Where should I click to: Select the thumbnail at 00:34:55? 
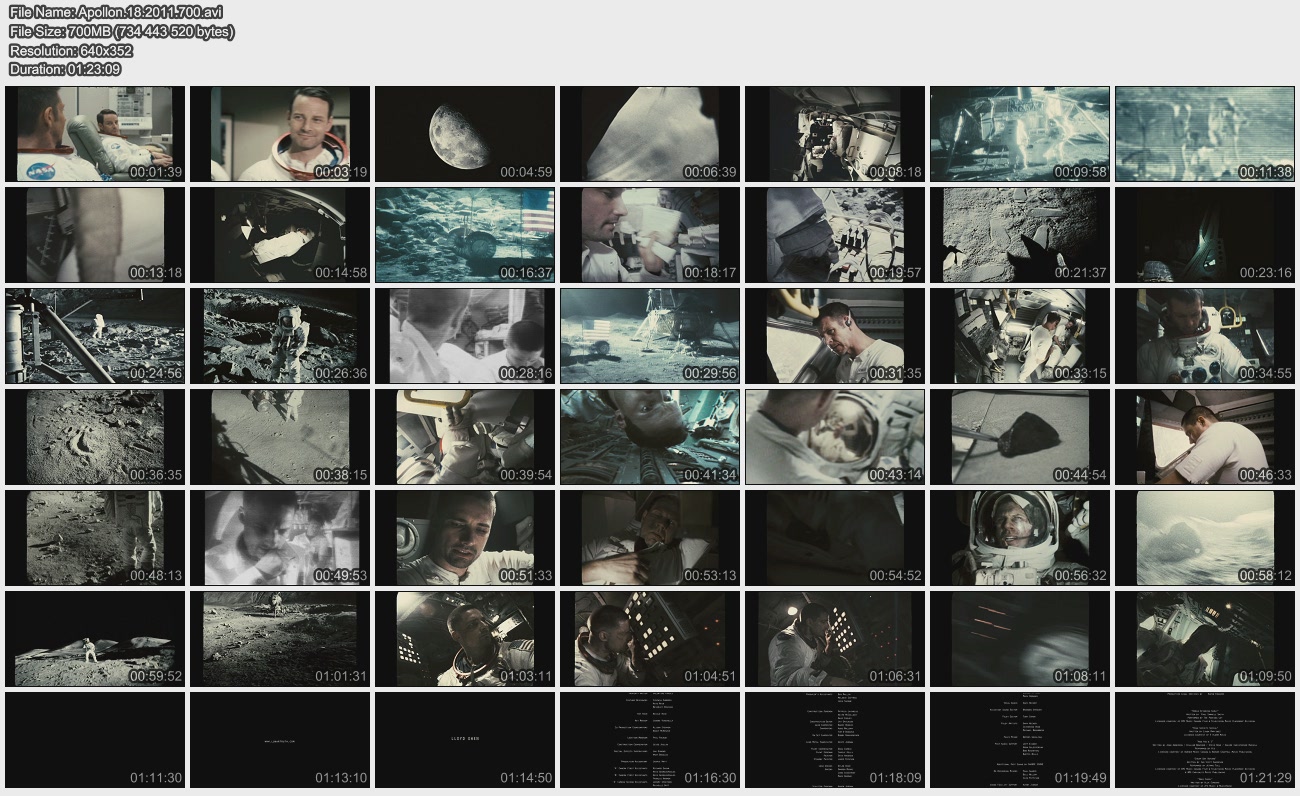[1205, 336]
